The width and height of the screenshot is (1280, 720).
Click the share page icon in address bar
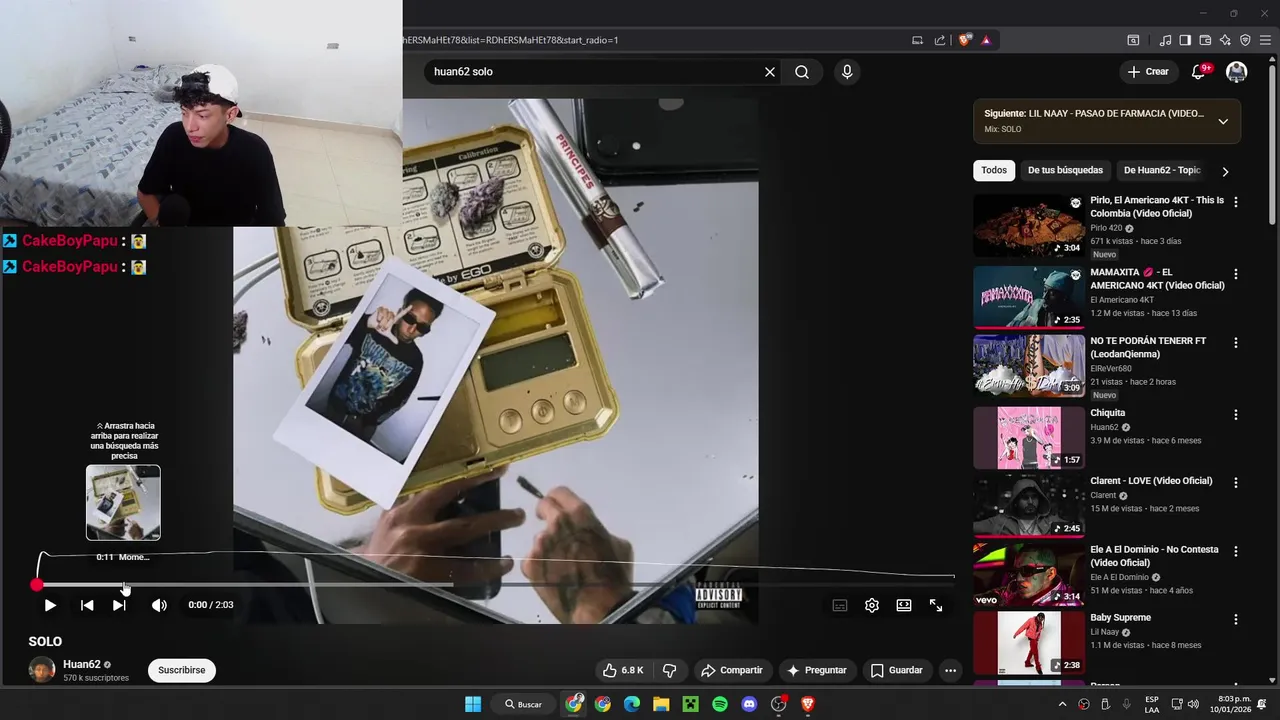pos(940,40)
